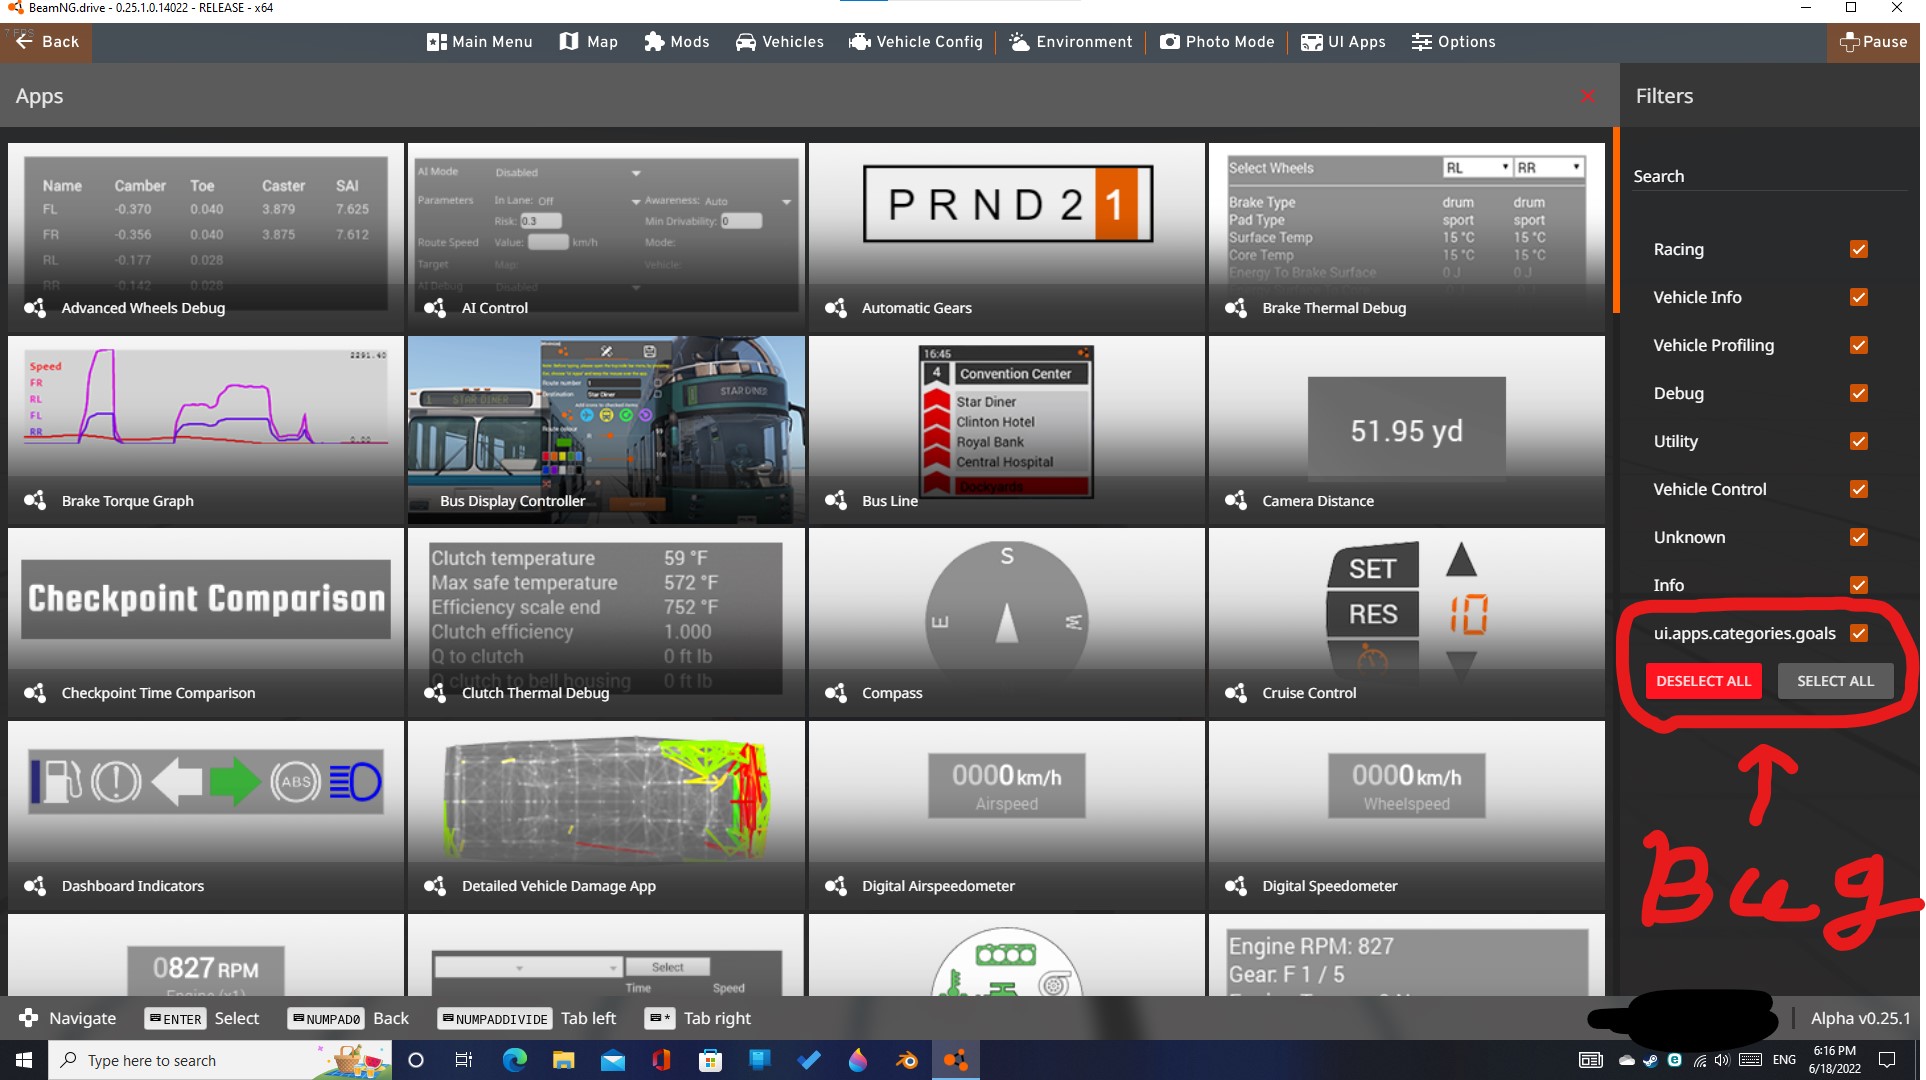
Task: Open File Explorer from taskbar
Action: click(563, 1060)
